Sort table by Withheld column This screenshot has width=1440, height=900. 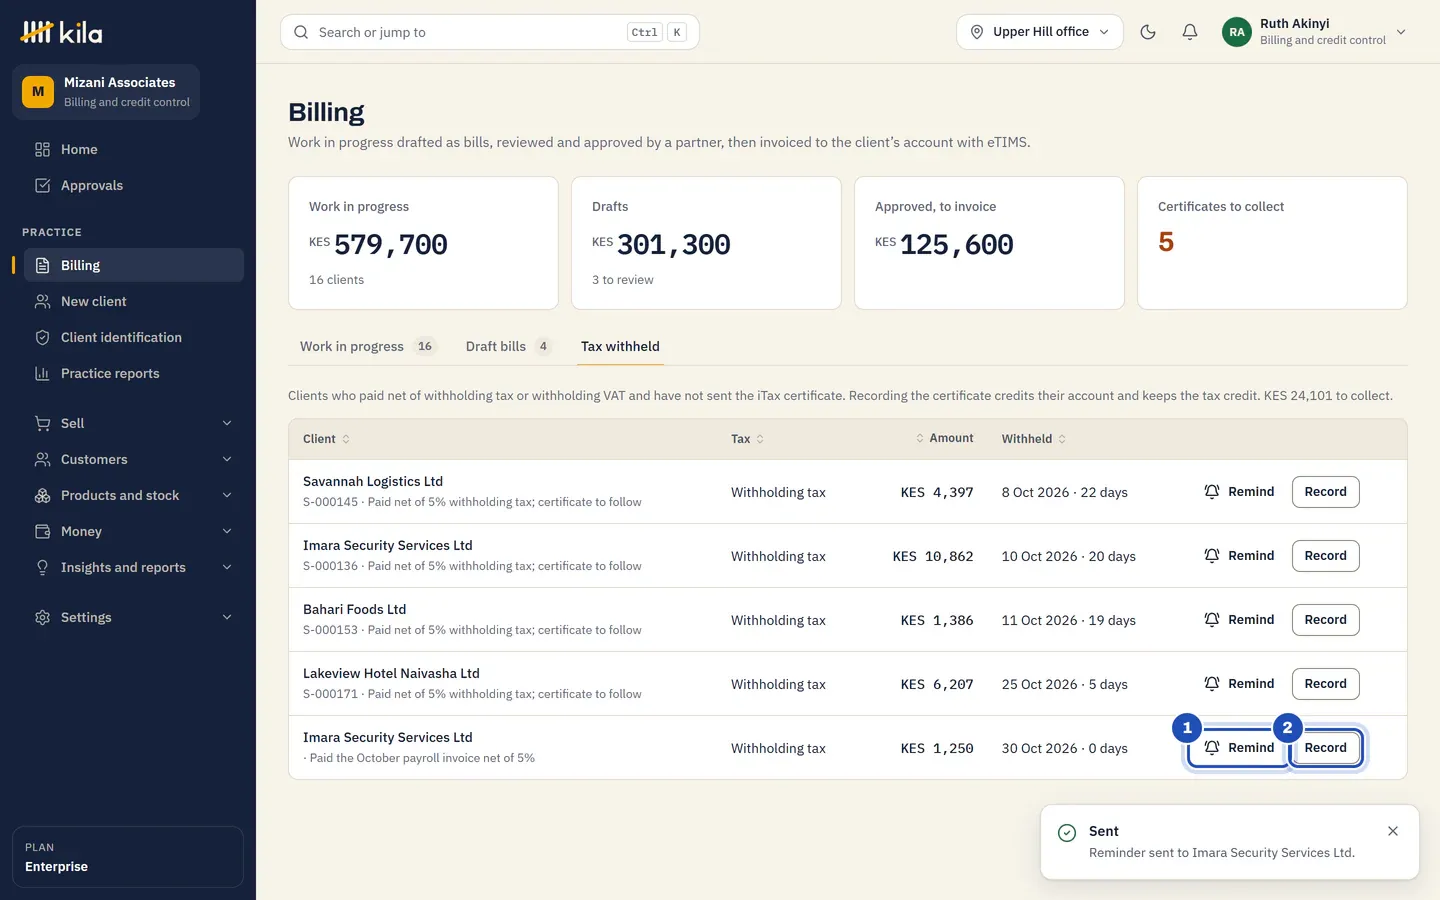1034,439
